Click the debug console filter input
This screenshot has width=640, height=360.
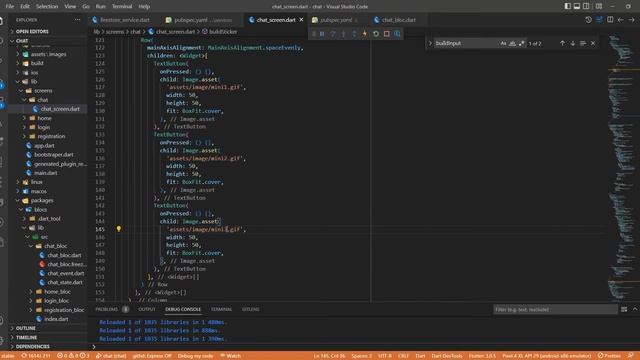(555, 309)
